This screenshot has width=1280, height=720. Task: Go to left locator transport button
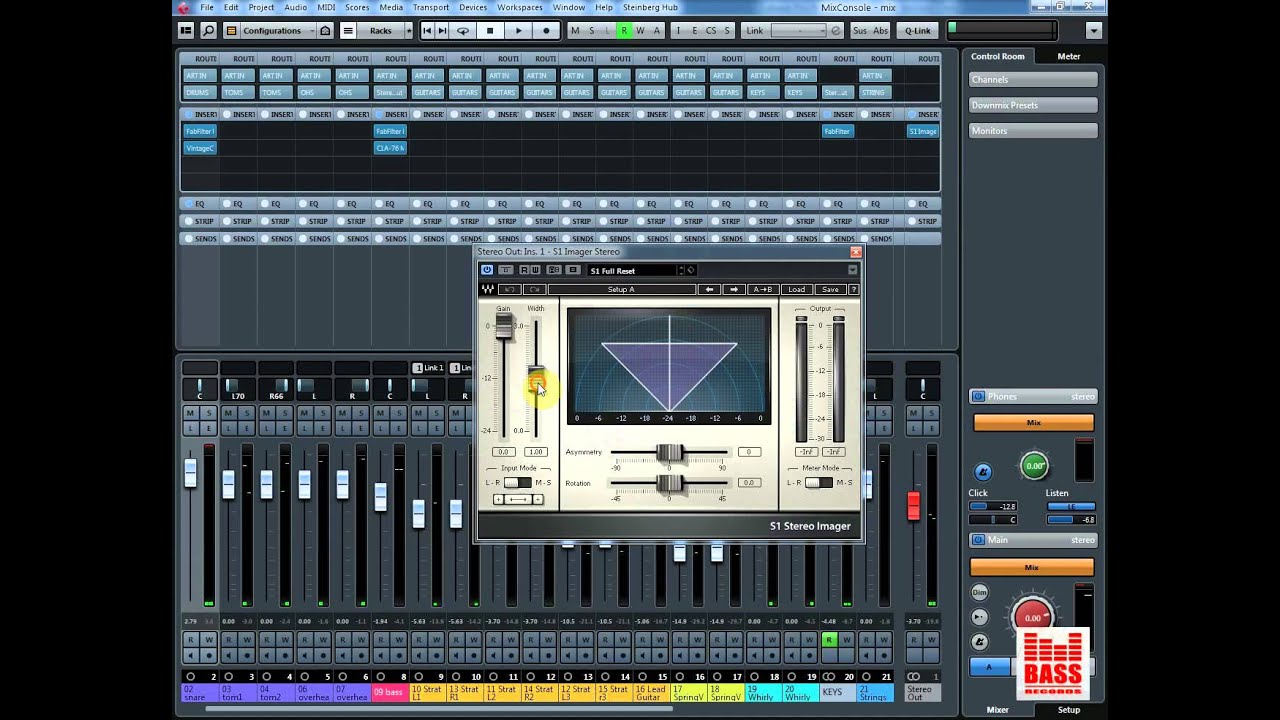[427, 31]
